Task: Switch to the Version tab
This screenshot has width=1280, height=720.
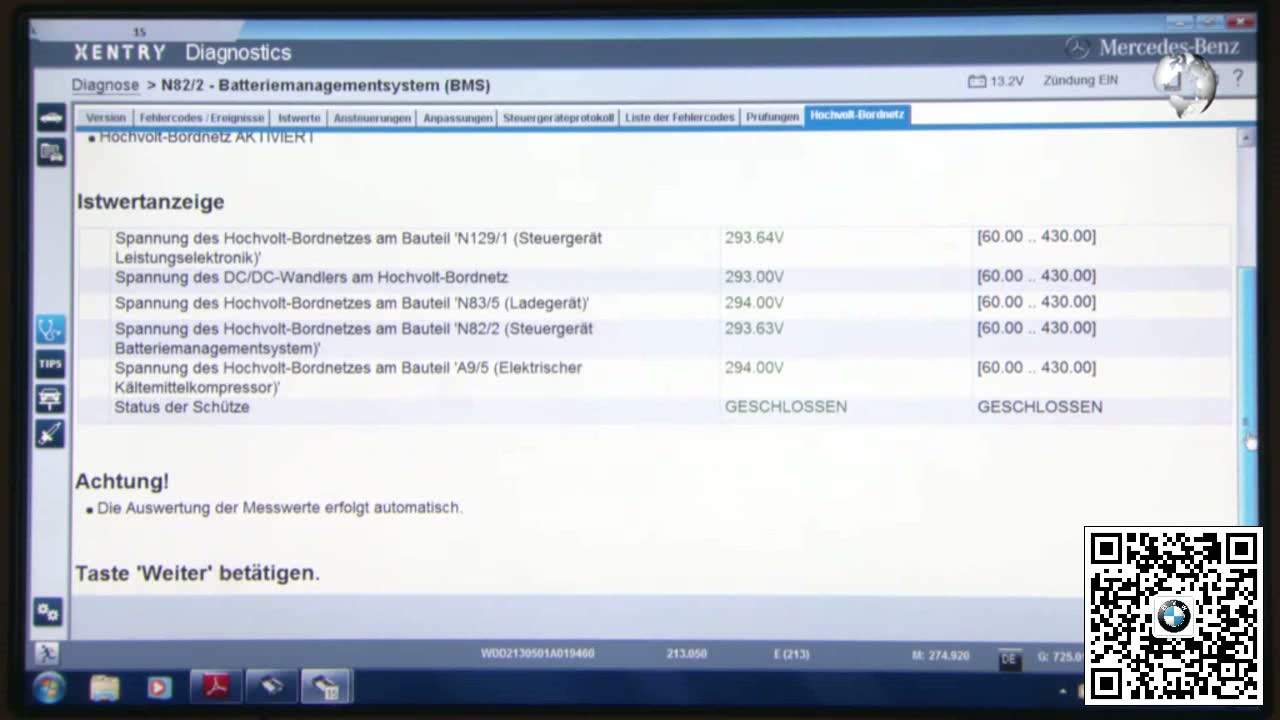Action: tap(106, 117)
